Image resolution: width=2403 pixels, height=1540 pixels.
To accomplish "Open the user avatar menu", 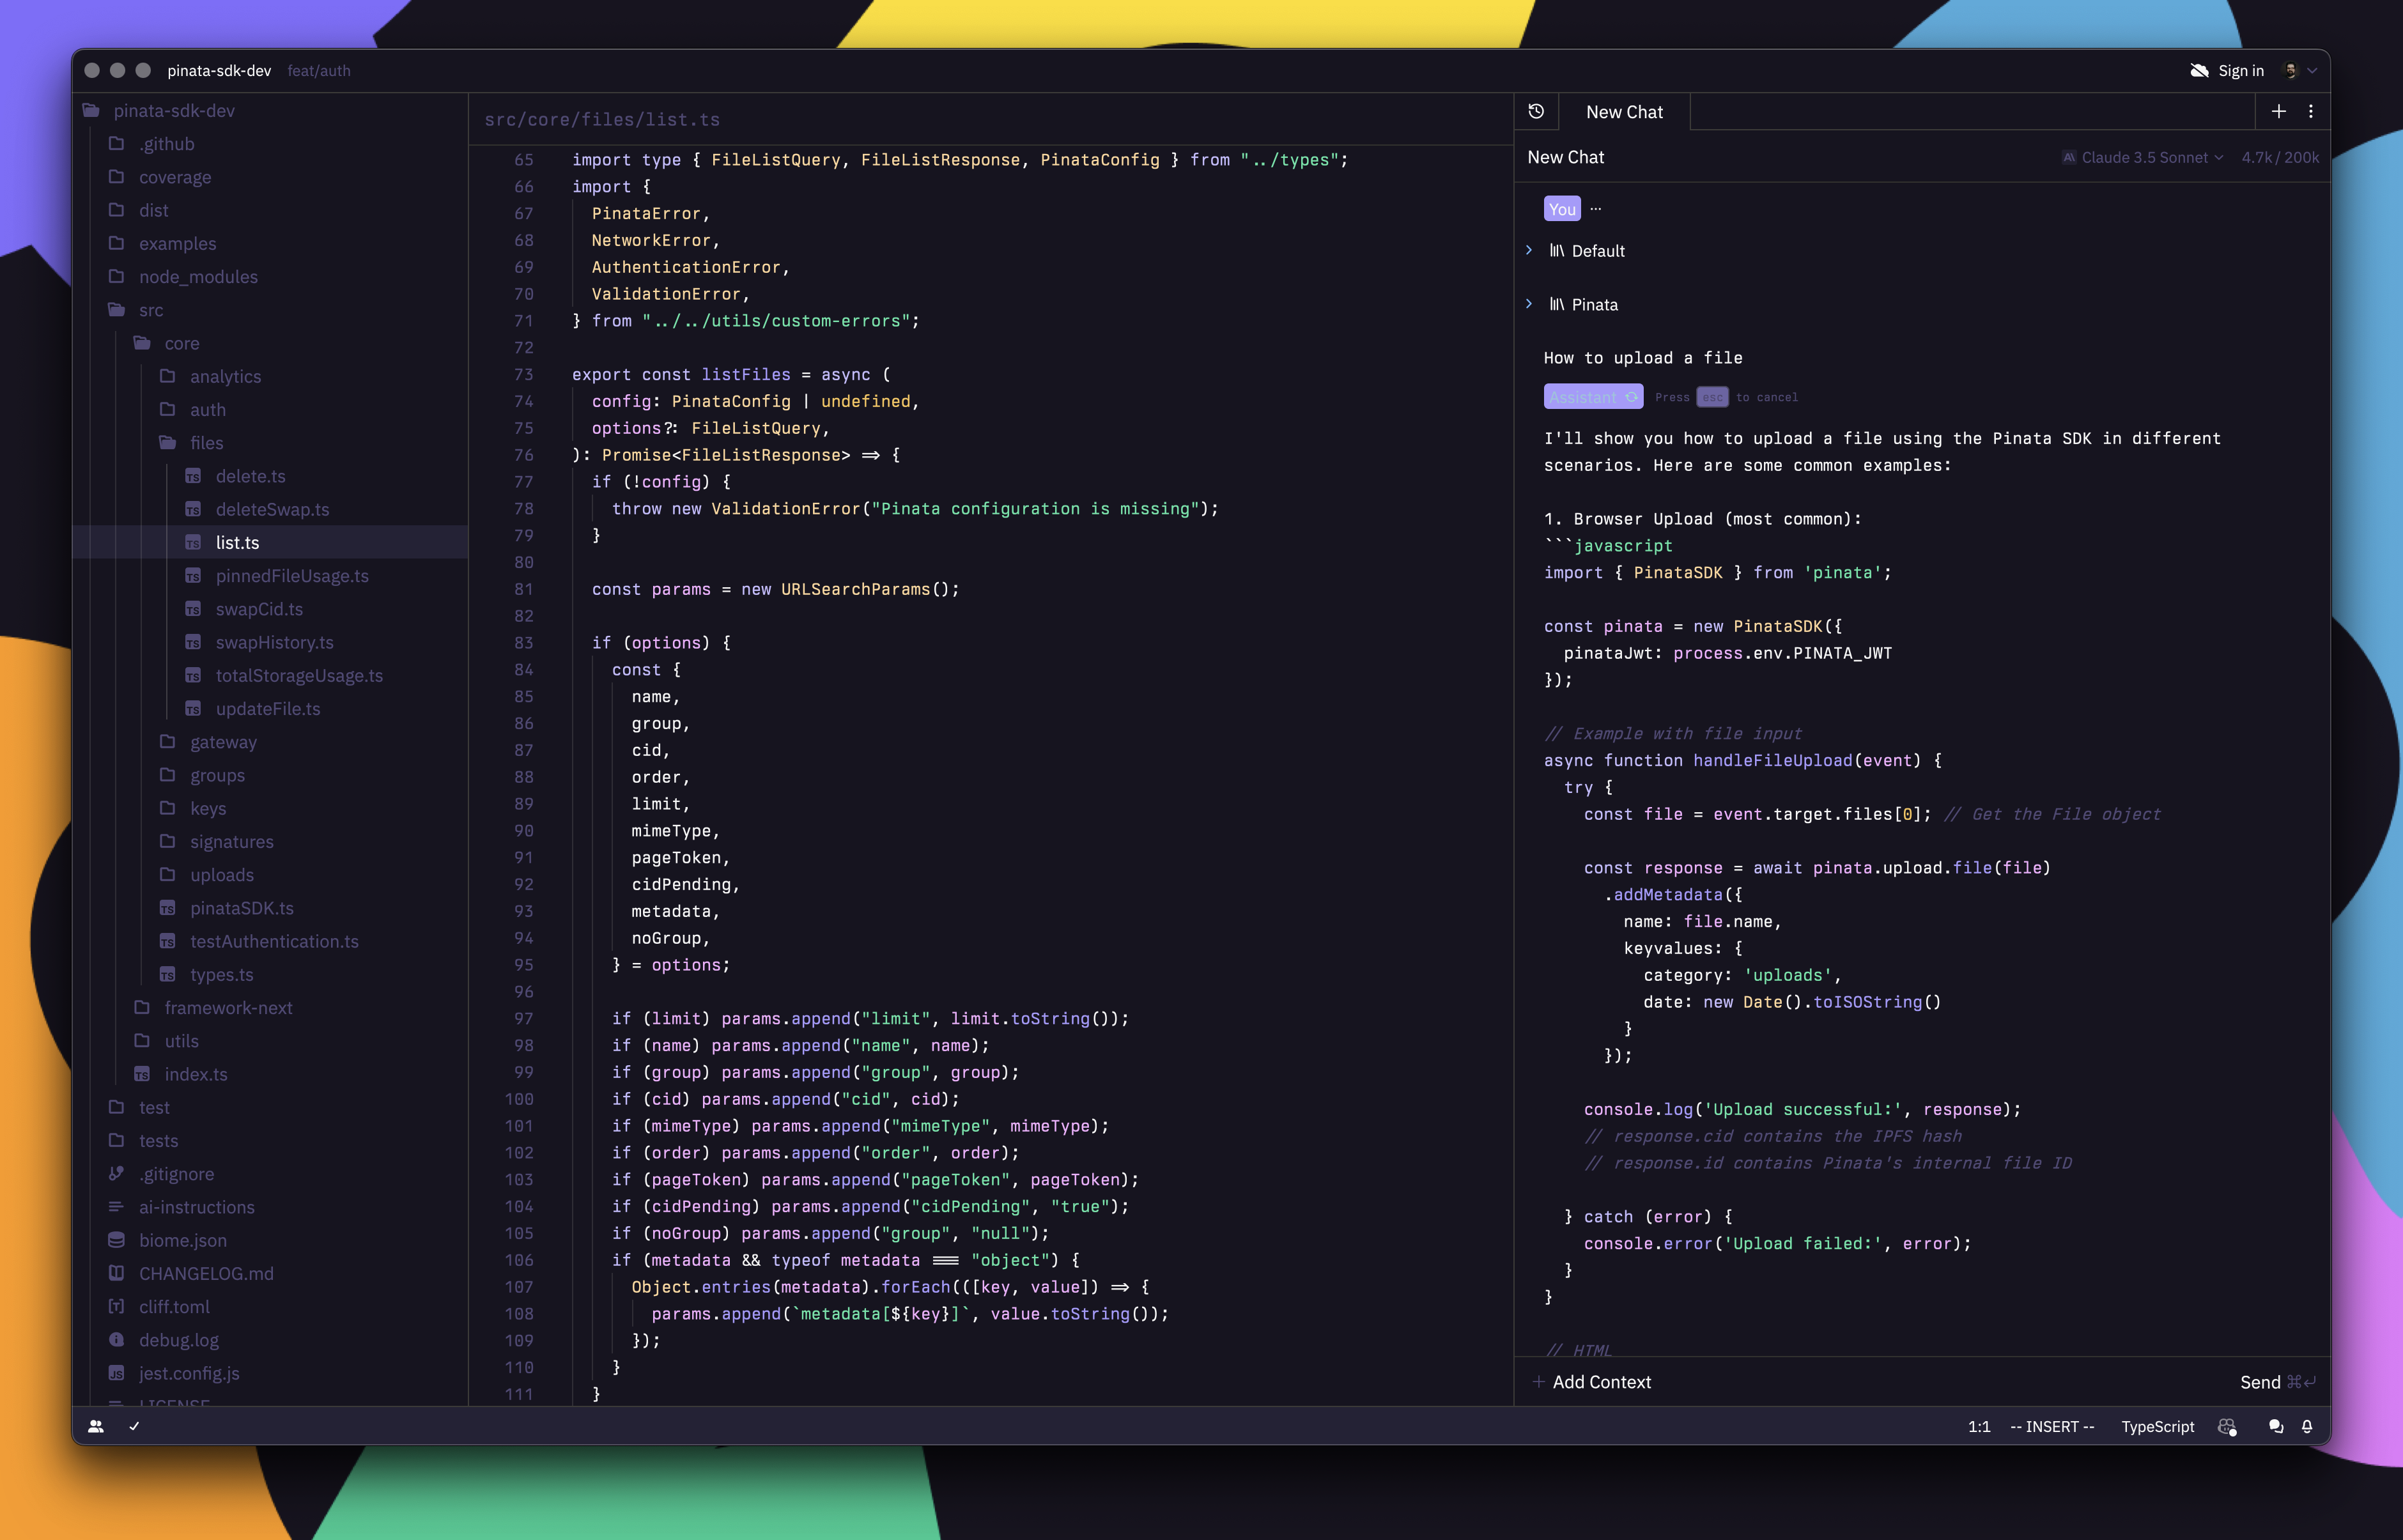I will coord(2300,70).
